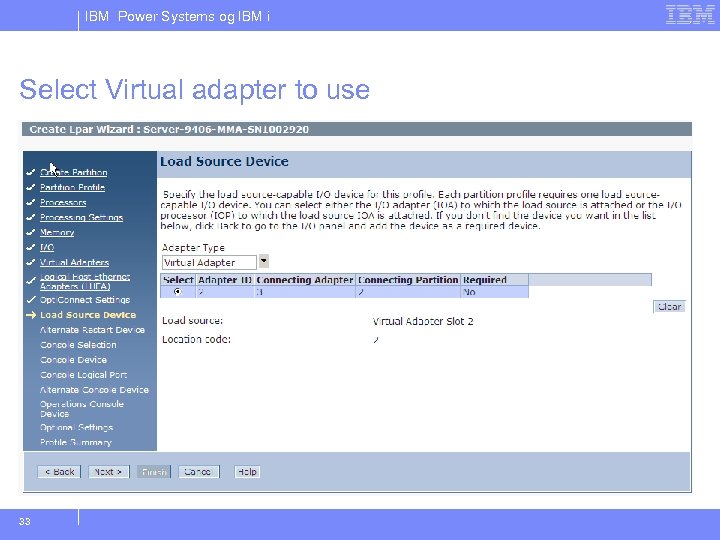This screenshot has height=540, width=720.
Task: Click the checkmark icon beside OptiConnect Settings
Action: tap(31, 300)
